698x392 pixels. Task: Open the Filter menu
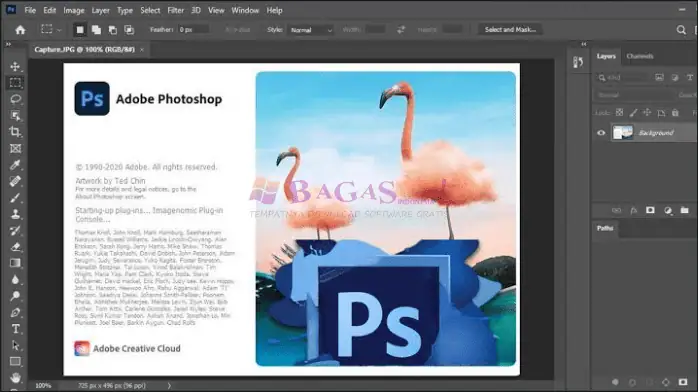tap(175, 10)
